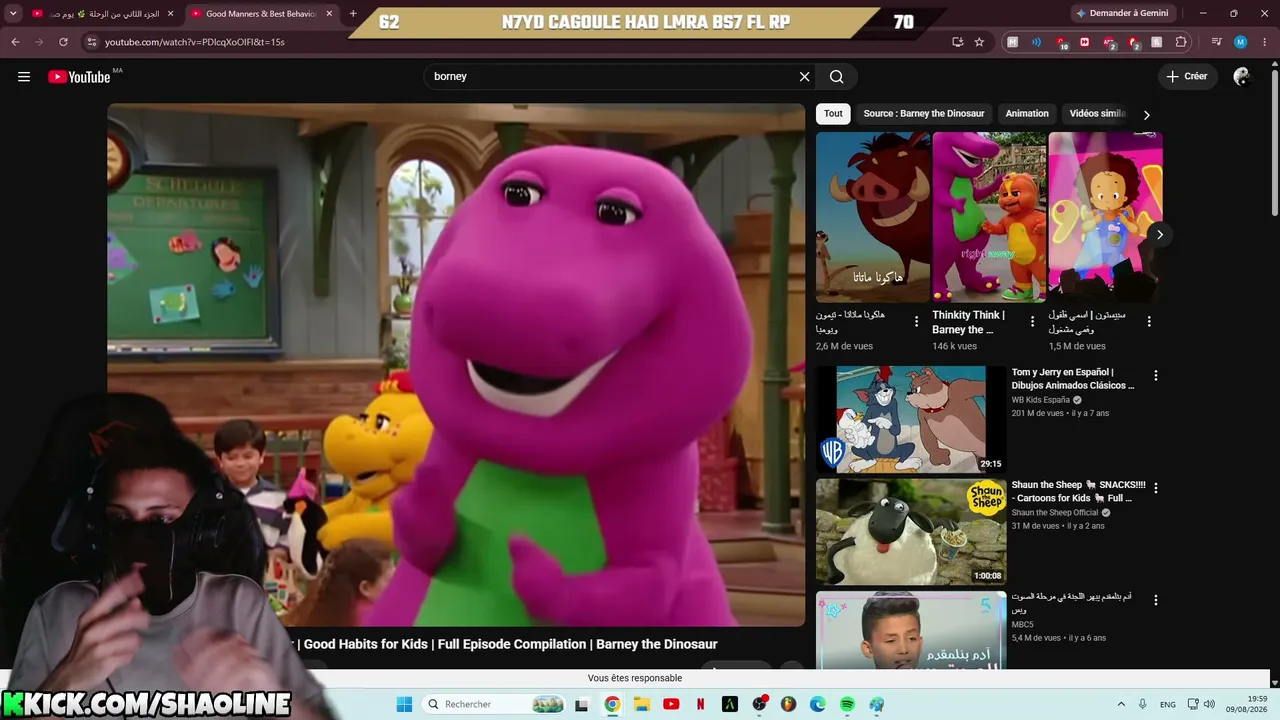Open options for Shaun the Sheep video
The image size is (1280, 720).
pos(1156,488)
